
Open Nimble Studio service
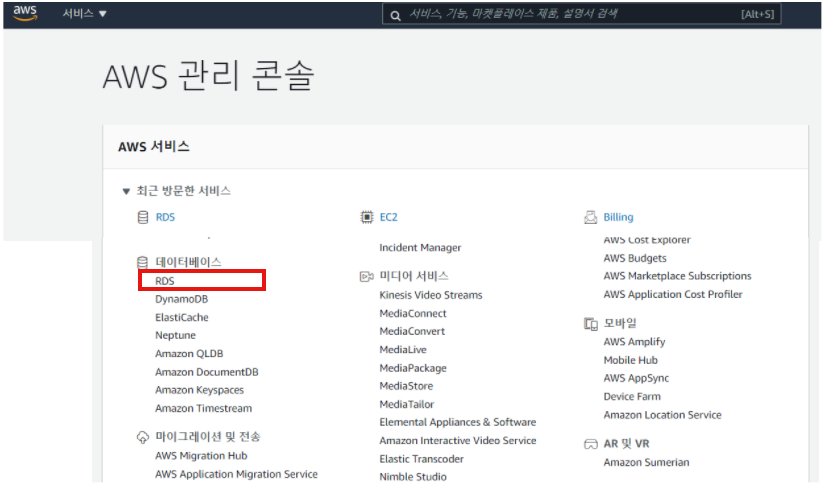413,477
